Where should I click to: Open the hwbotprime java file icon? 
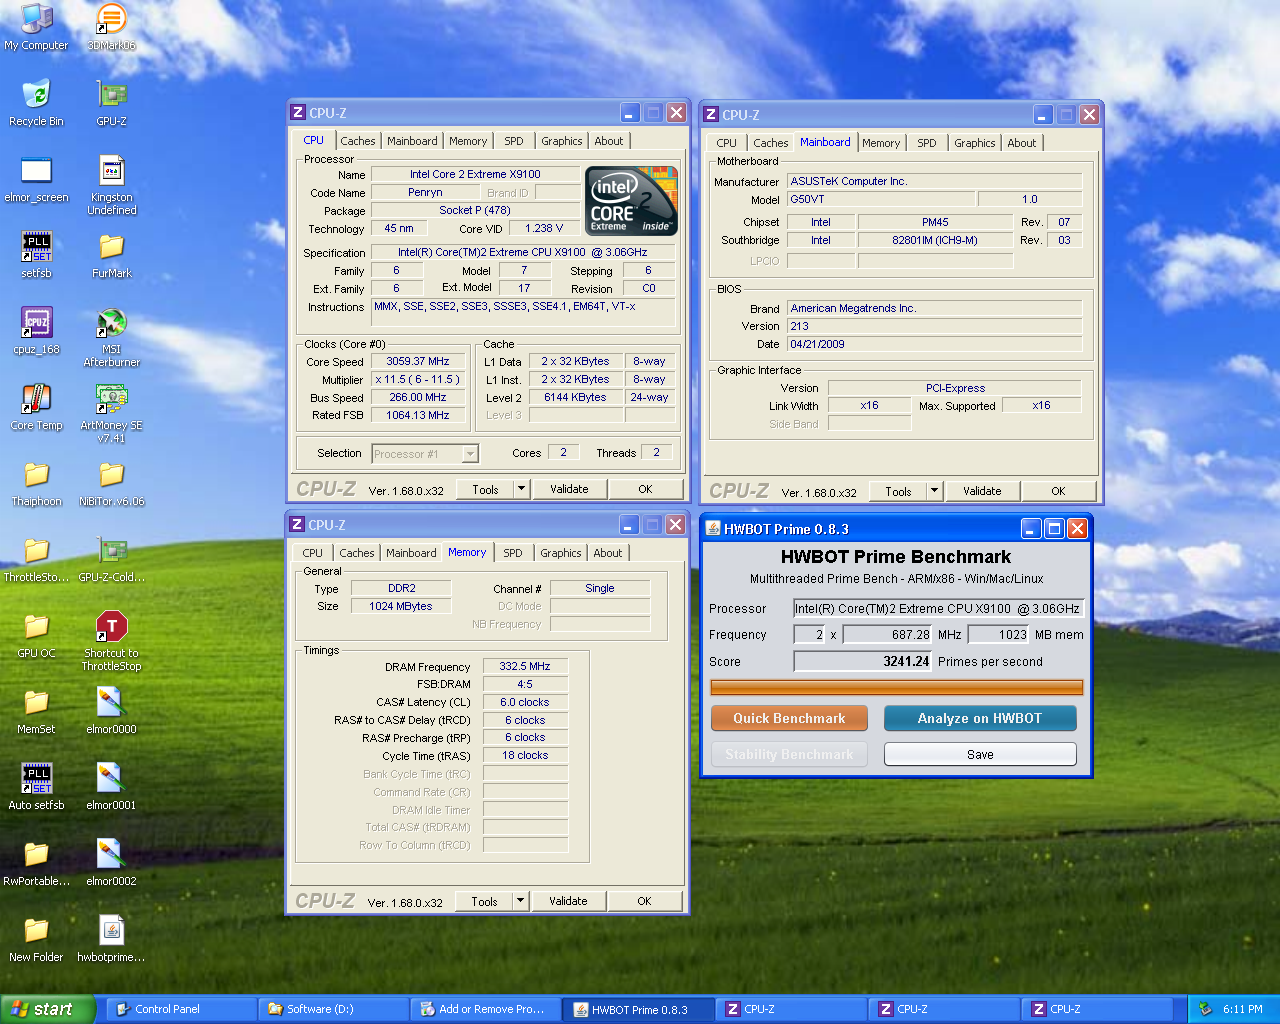[111, 939]
